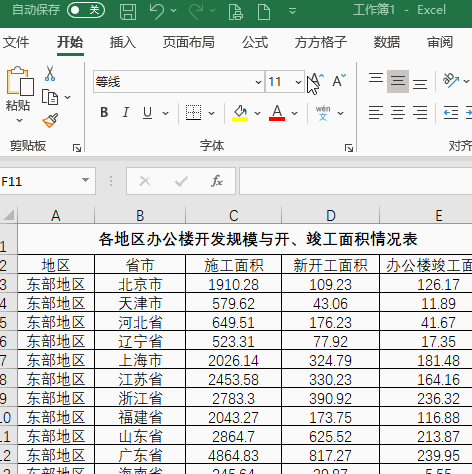The width and height of the screenshot is (472, 474).
Task: Align text left
Action: (376, 113)
